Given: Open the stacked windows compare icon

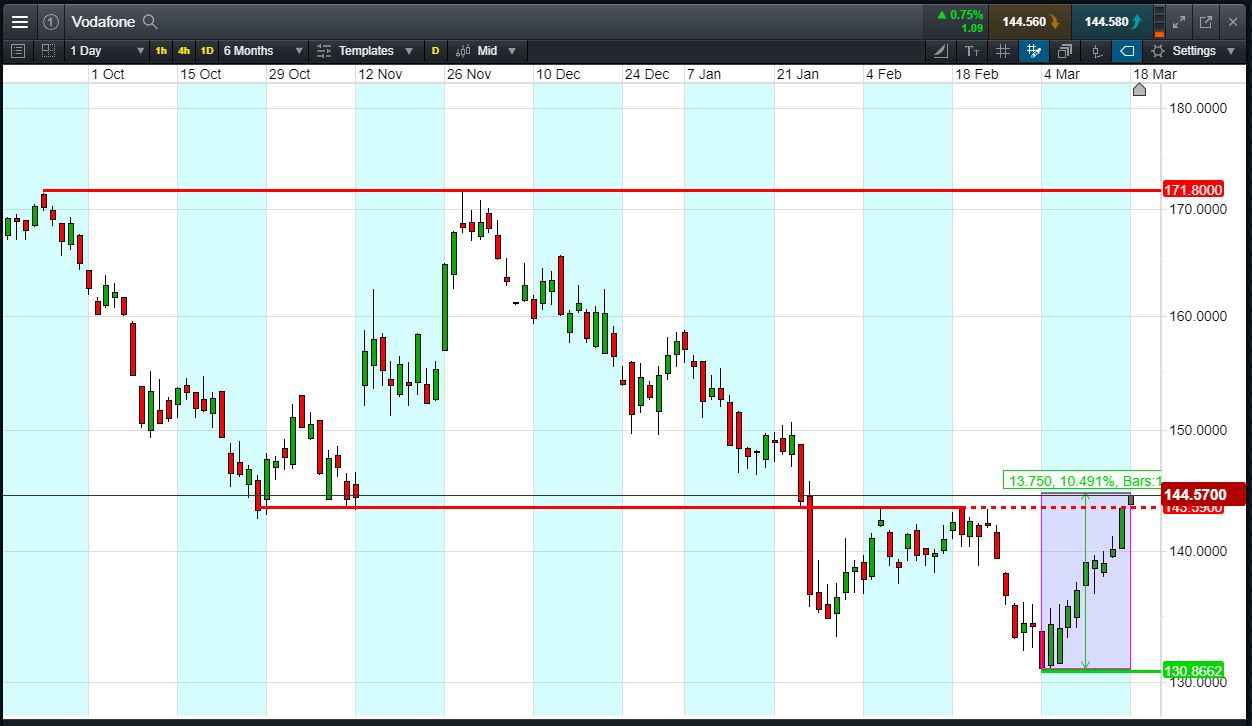Looking at the screenshot, I should tap(1065, 50).
